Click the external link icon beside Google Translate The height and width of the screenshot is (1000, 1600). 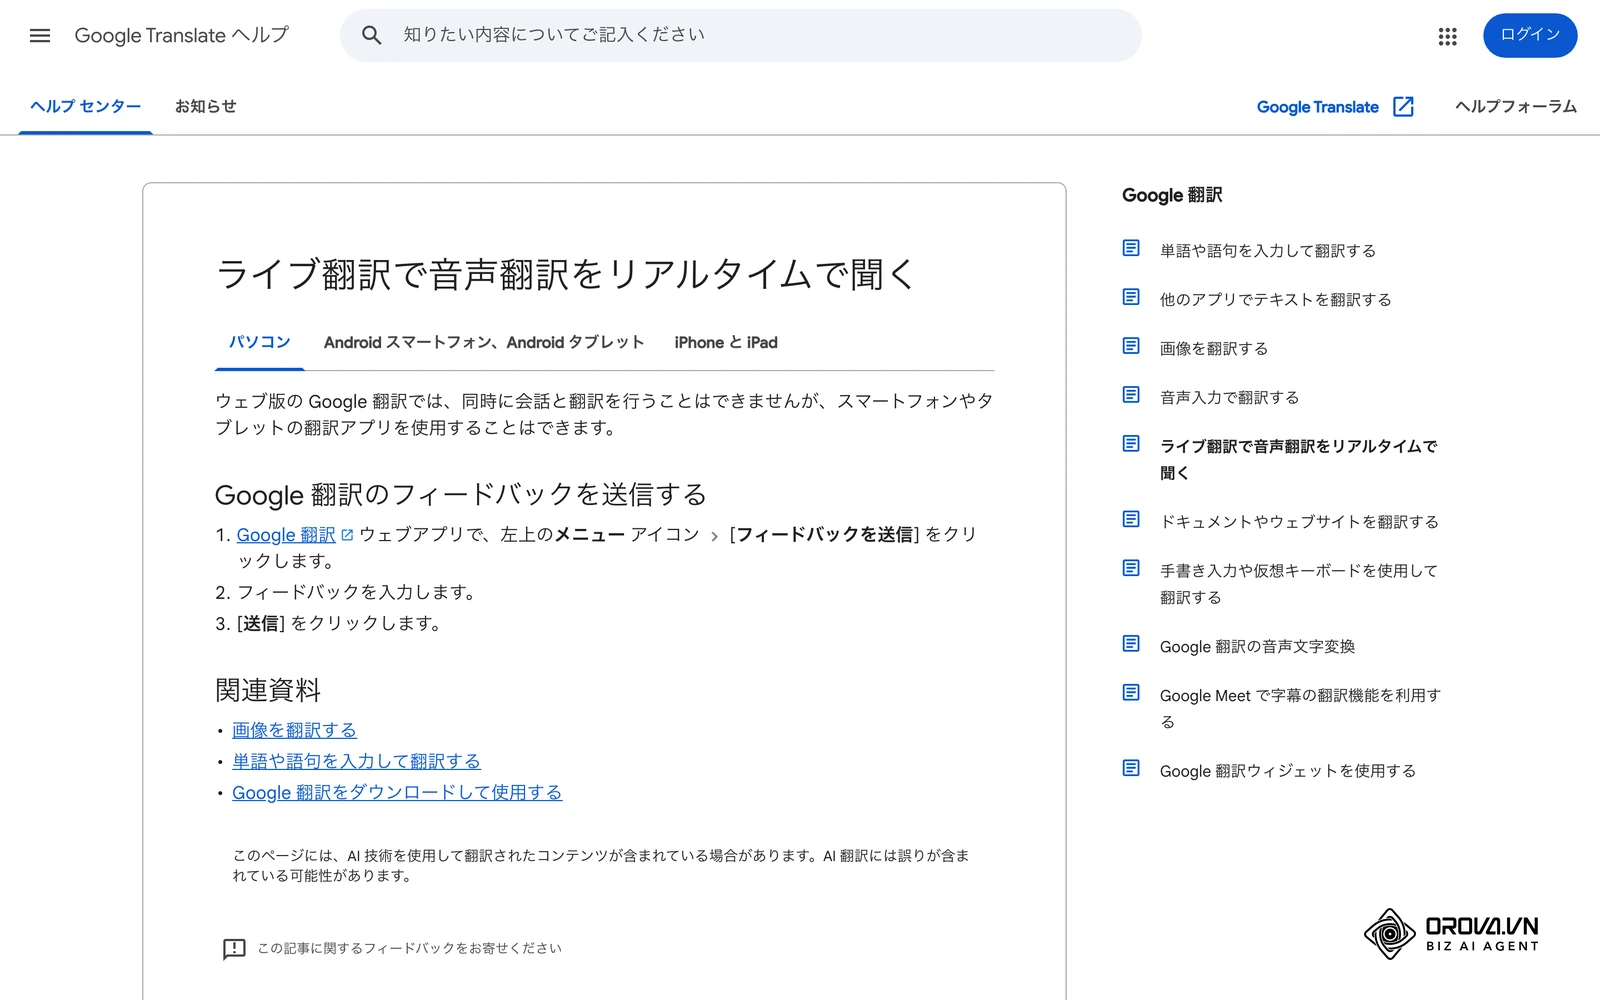tap(1403, 107)
